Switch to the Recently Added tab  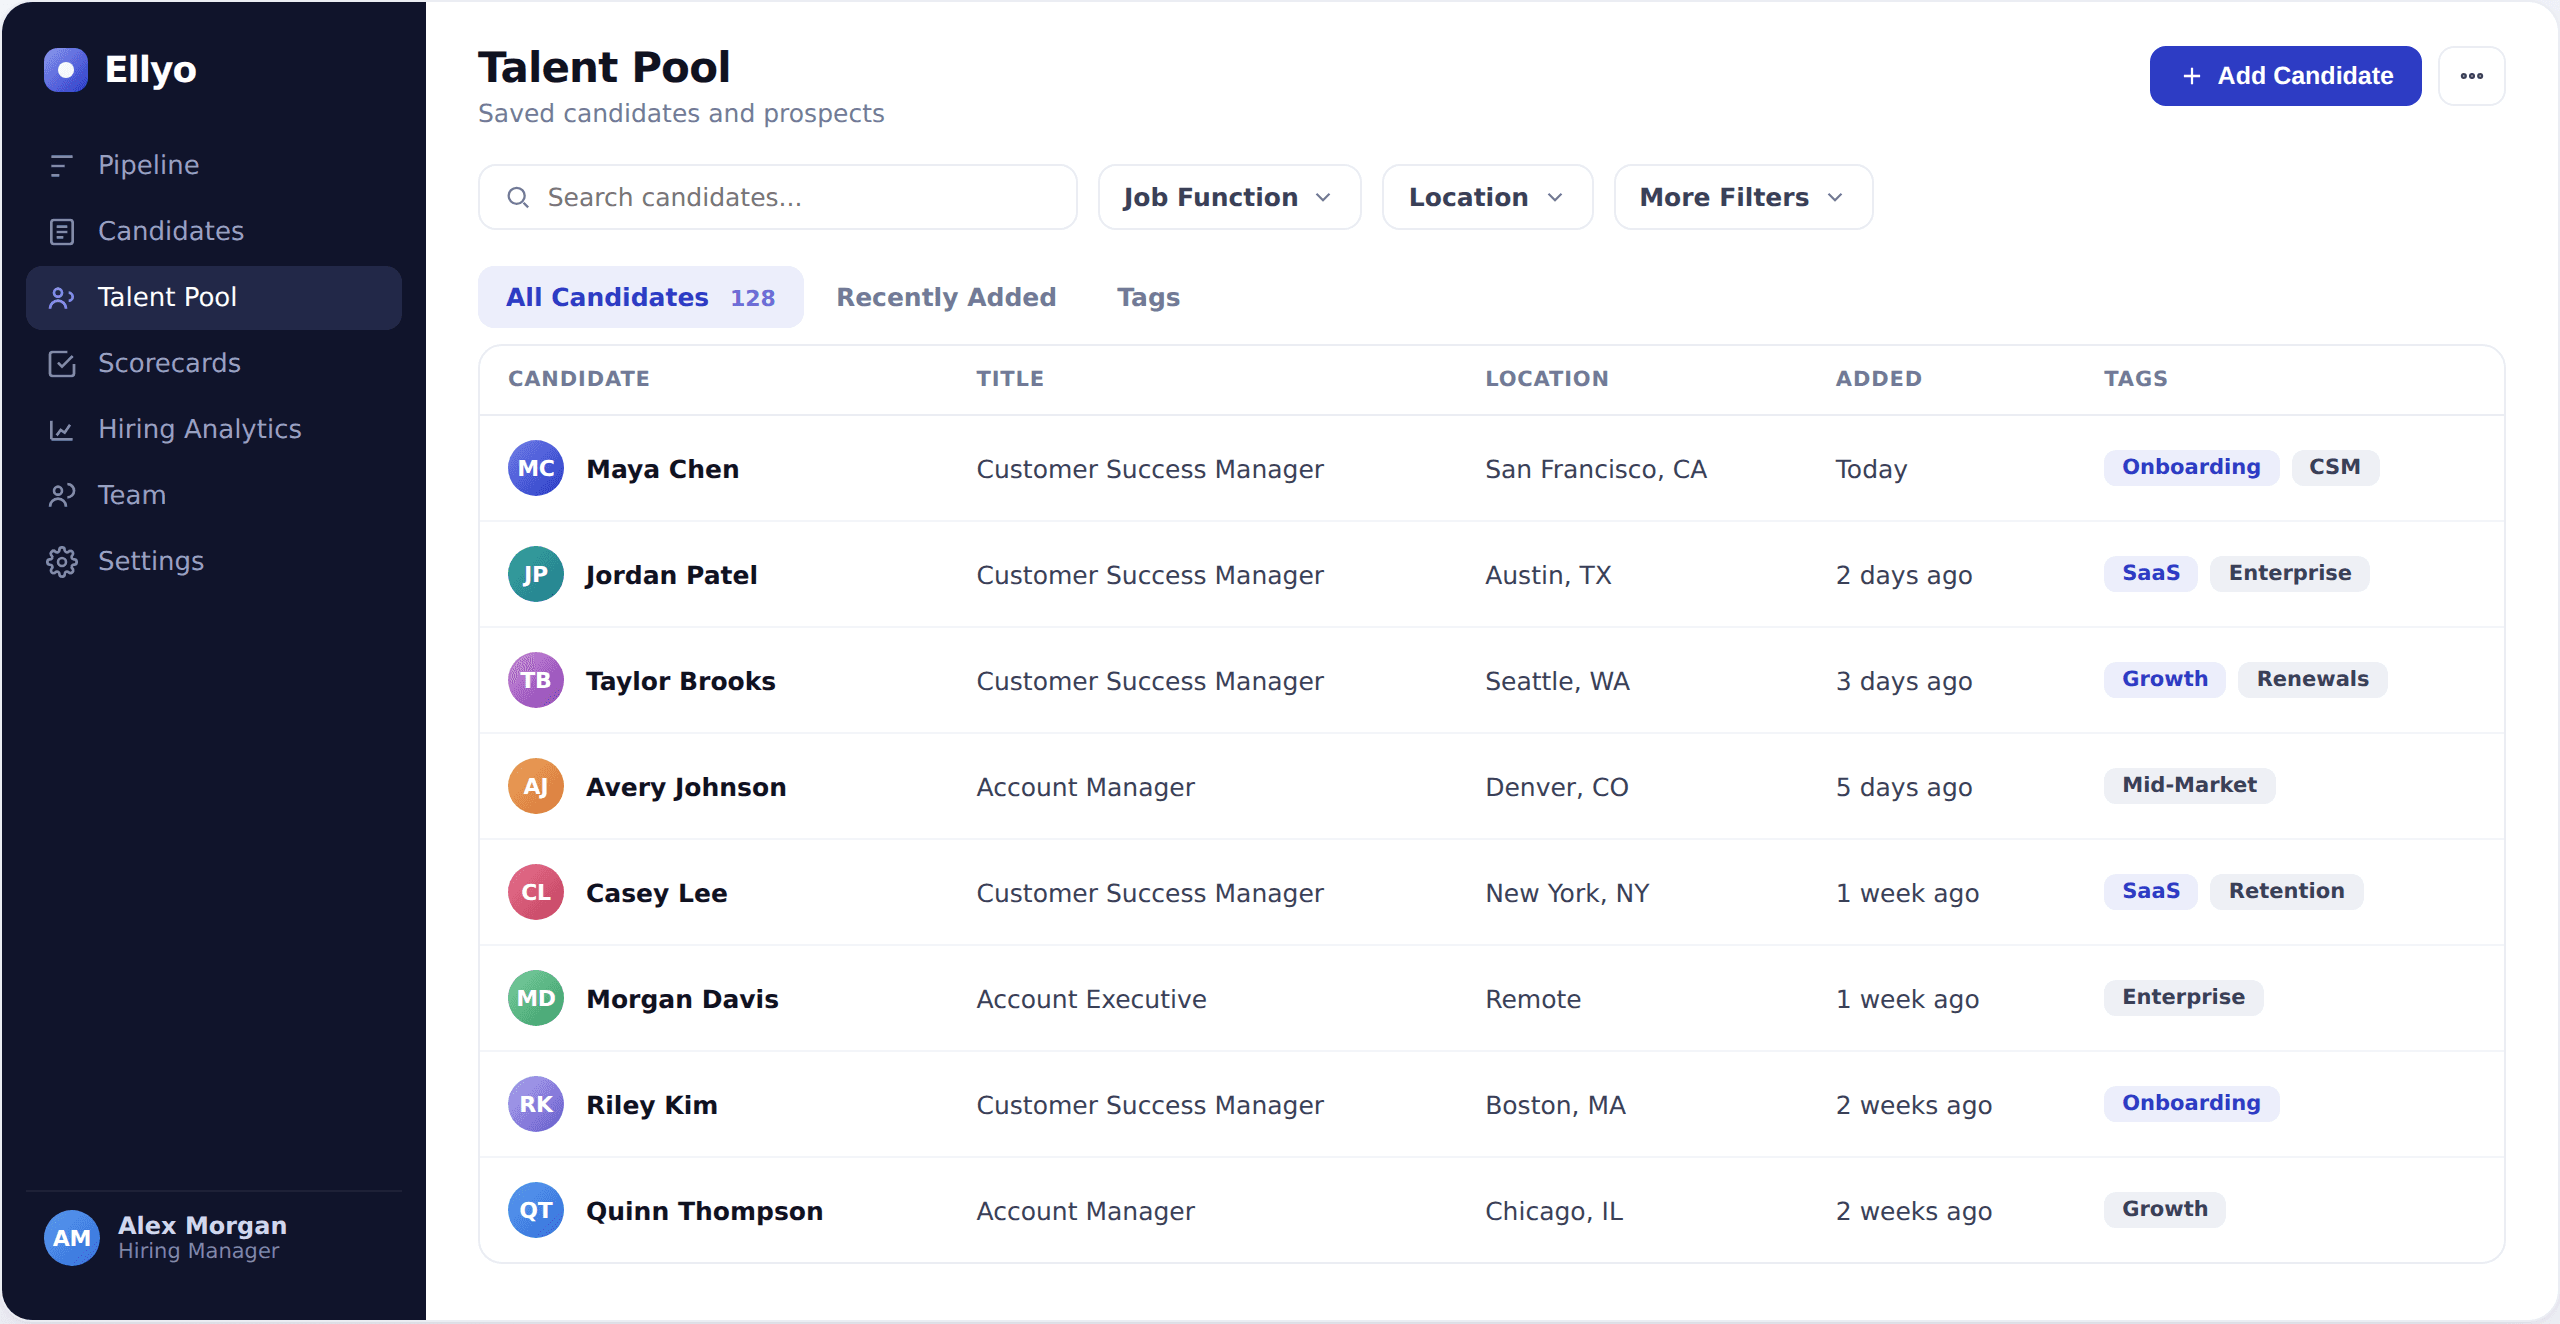(946, 297)
